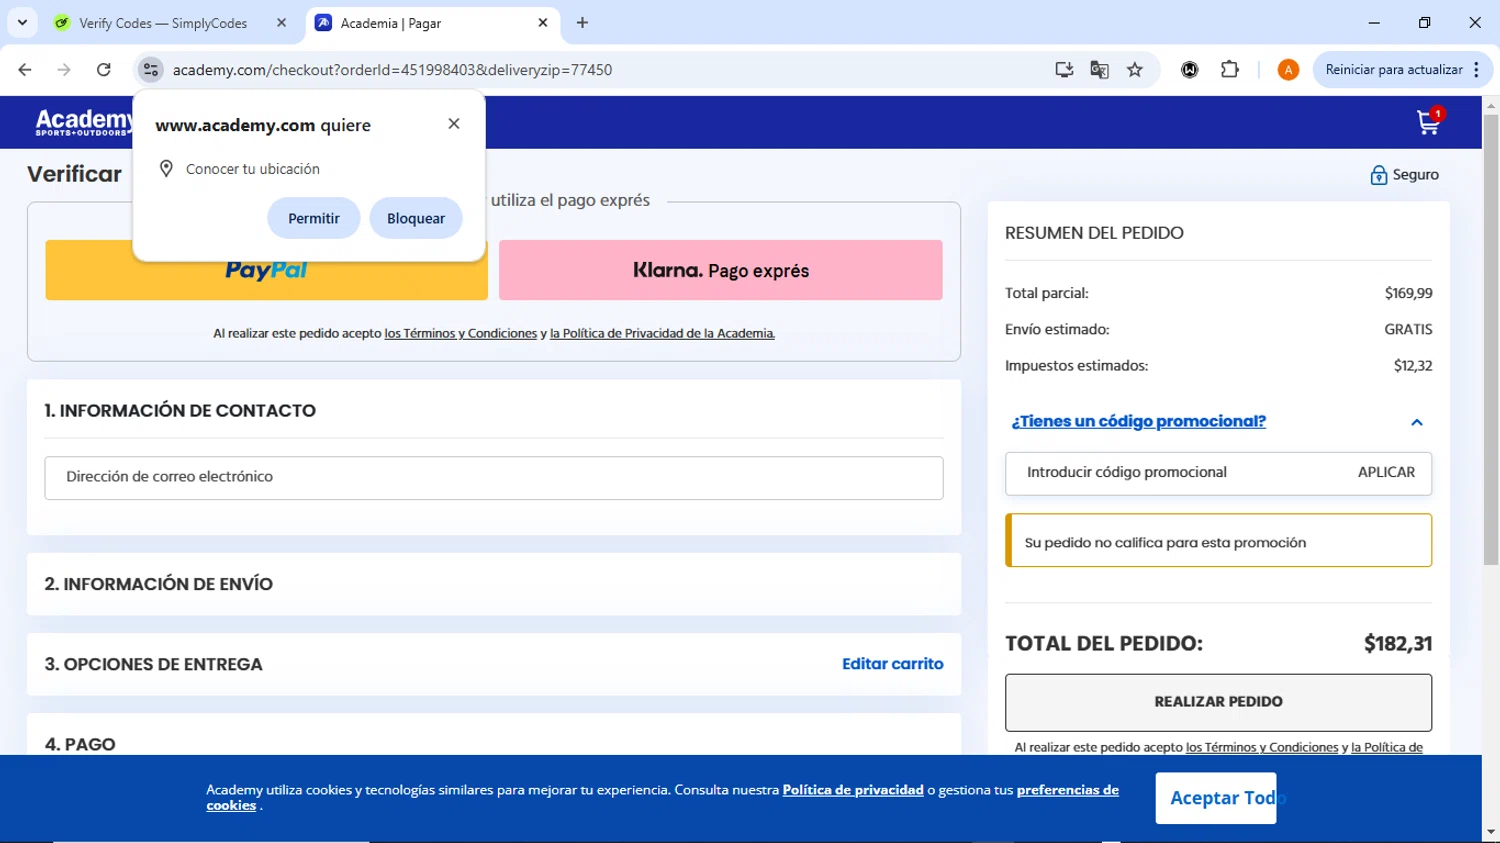Click the location pin icon in popup
The height and width of the screenshot is (843, 1500).
click(167, 169)
